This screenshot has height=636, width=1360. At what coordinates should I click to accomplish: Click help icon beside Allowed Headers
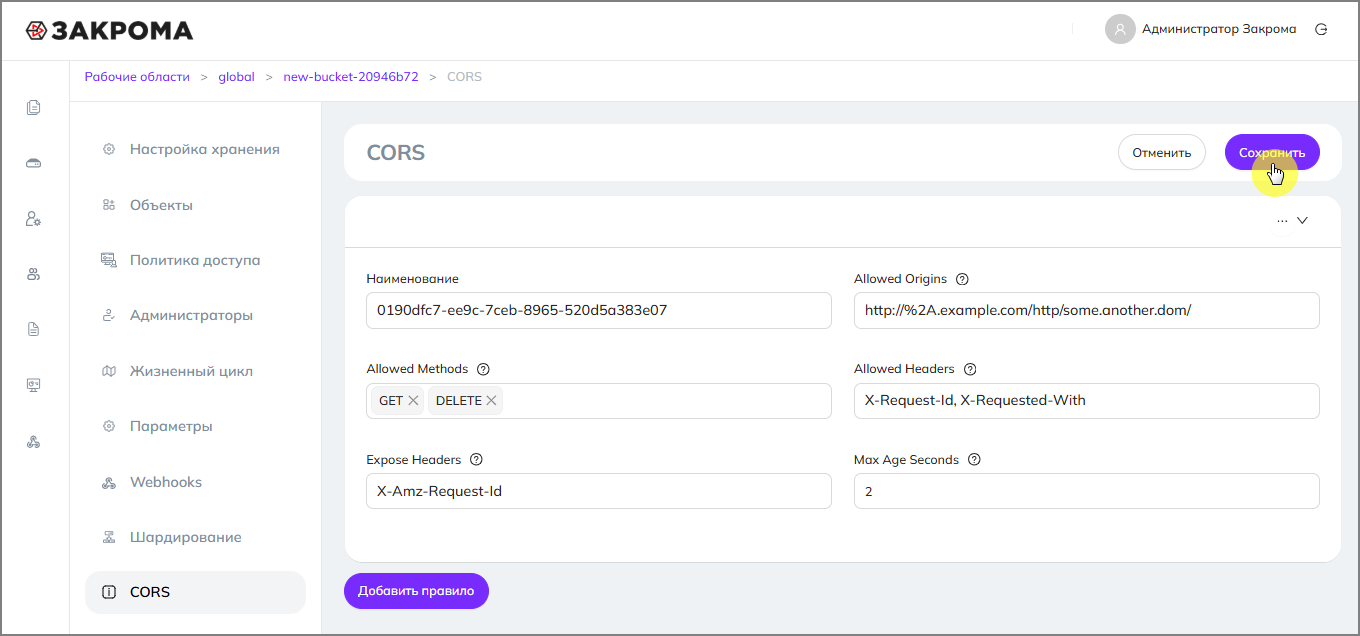(970, 369)
